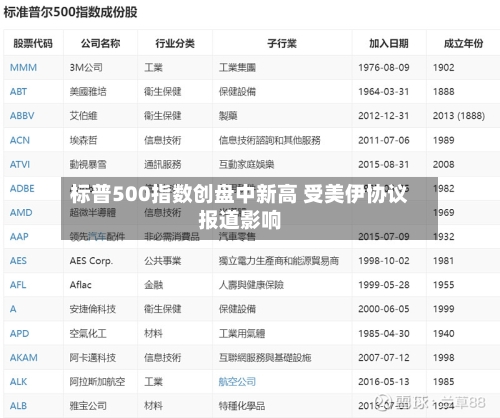Screen dimensions: 500x418
Task: Open the ACN ticker link
Action: (x=20, y=140)
